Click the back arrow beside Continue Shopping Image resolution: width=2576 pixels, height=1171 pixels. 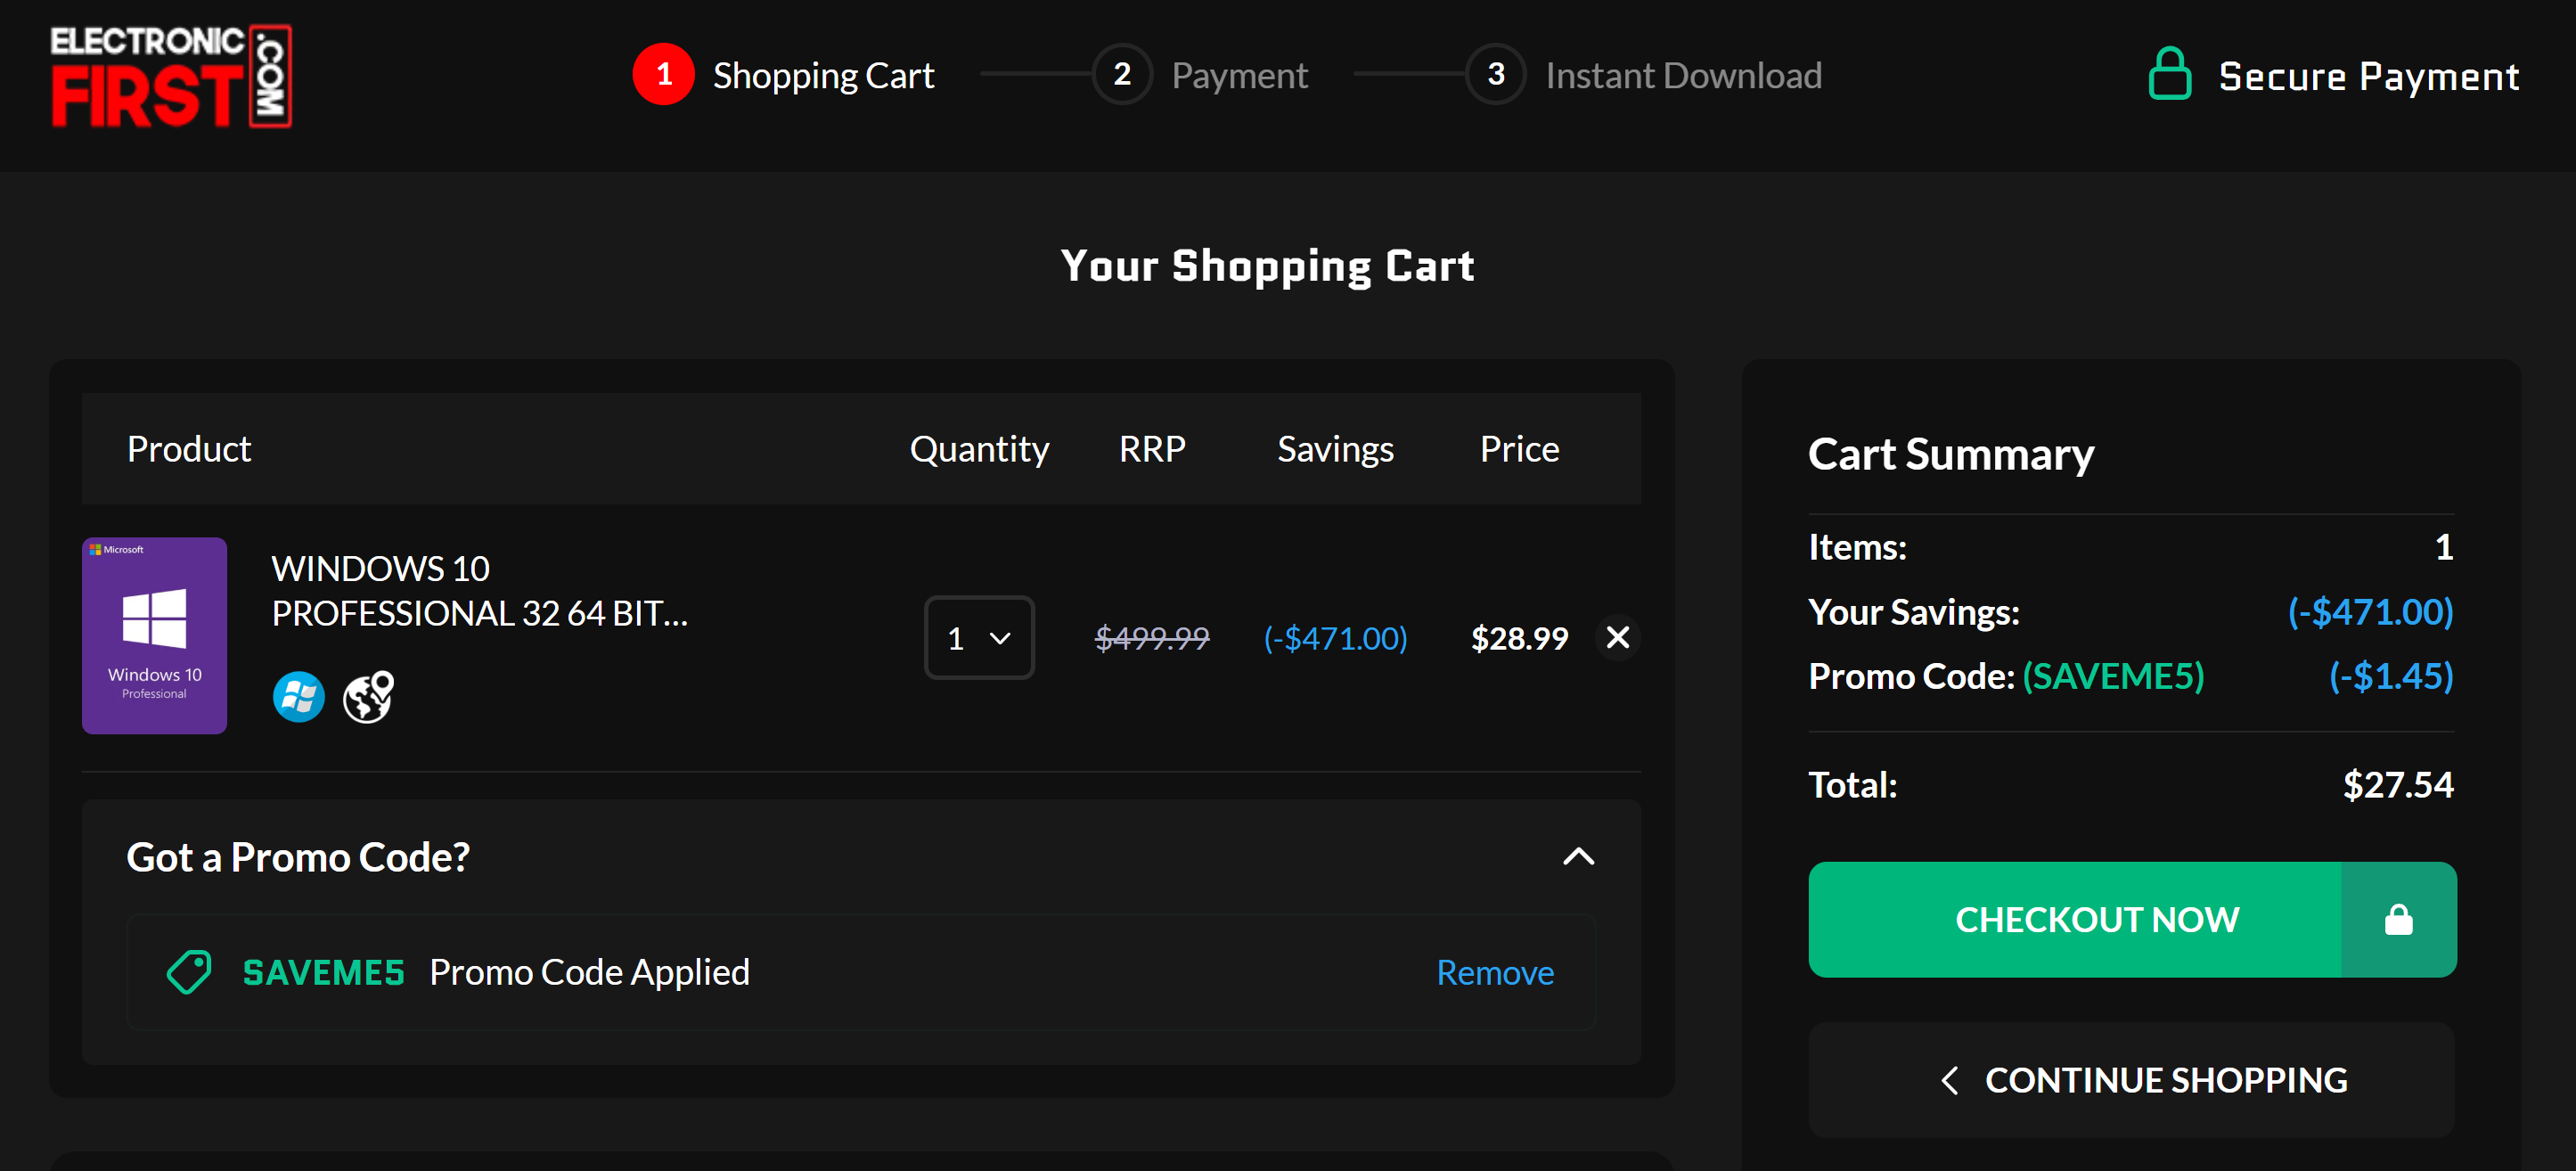click(x=1949, y=1080)
